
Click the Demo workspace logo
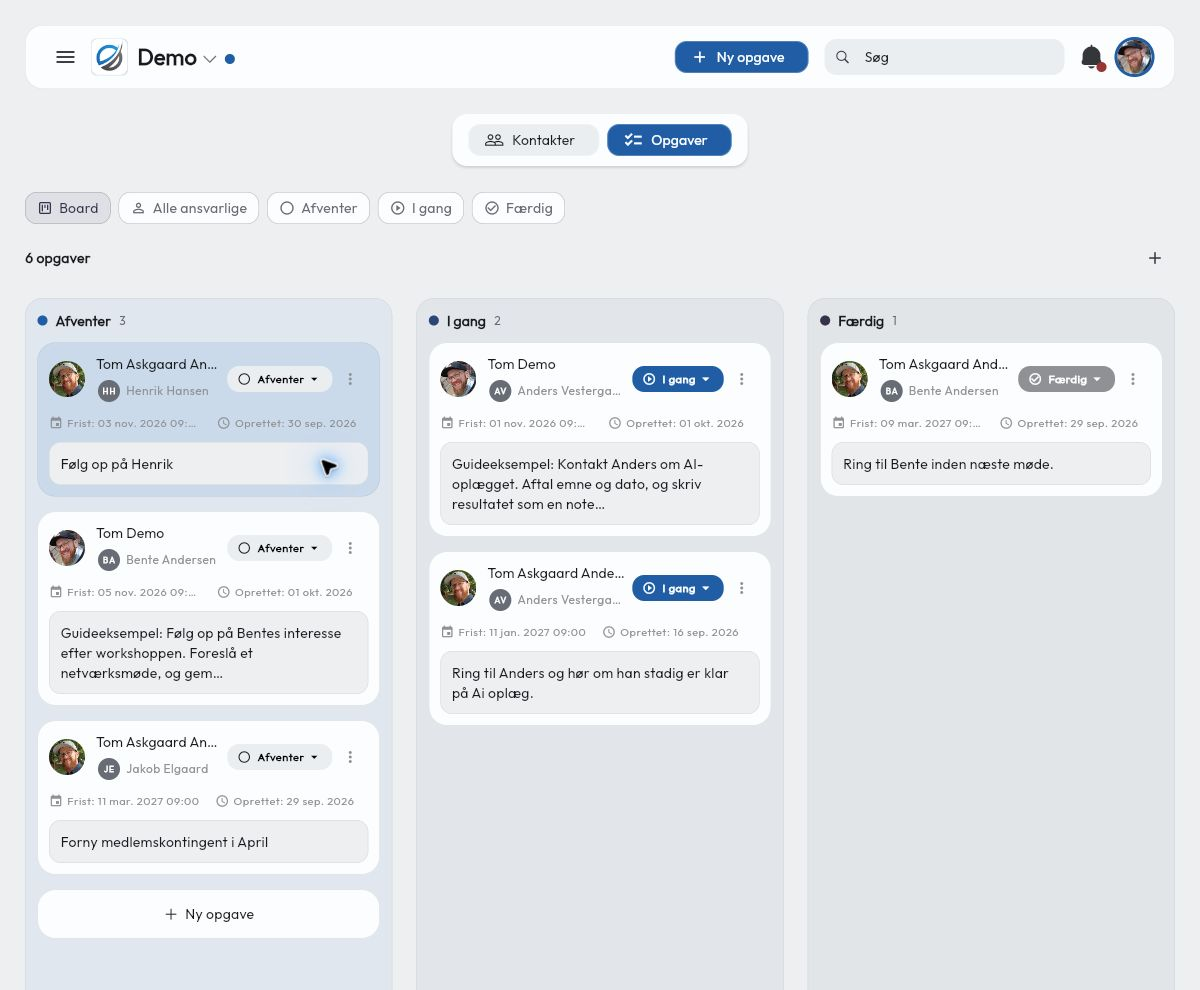[x=109, y=57]
